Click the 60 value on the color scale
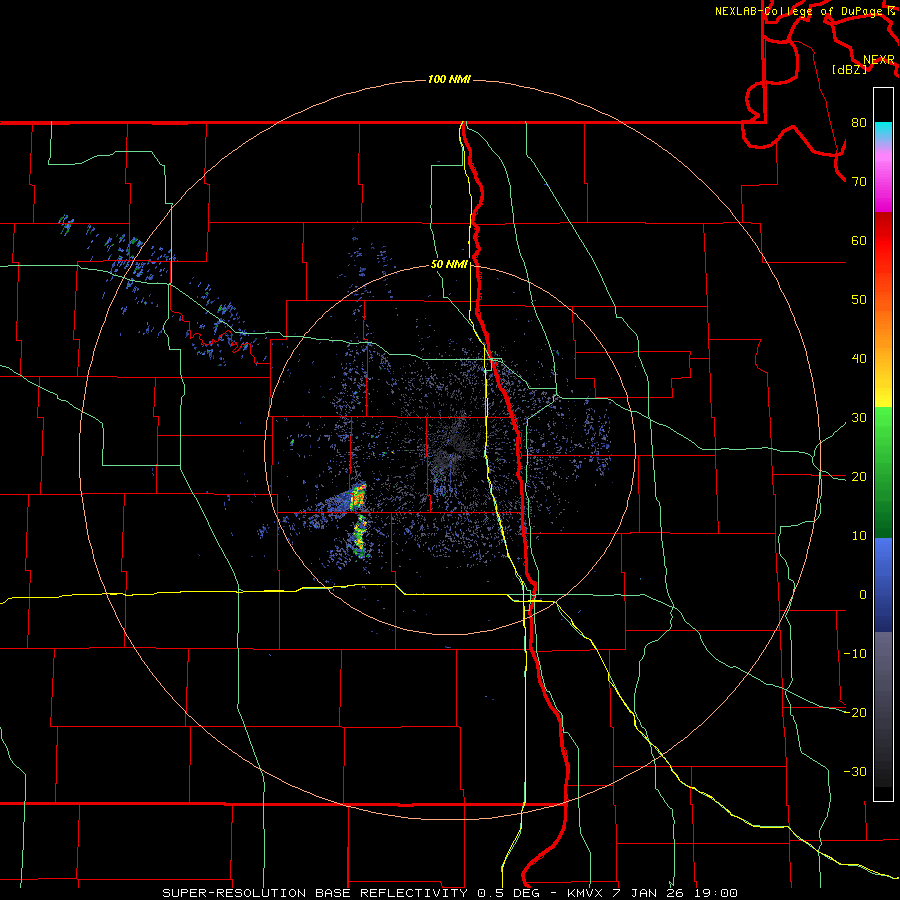The image size is (900, 900). [x=859, y=240]
